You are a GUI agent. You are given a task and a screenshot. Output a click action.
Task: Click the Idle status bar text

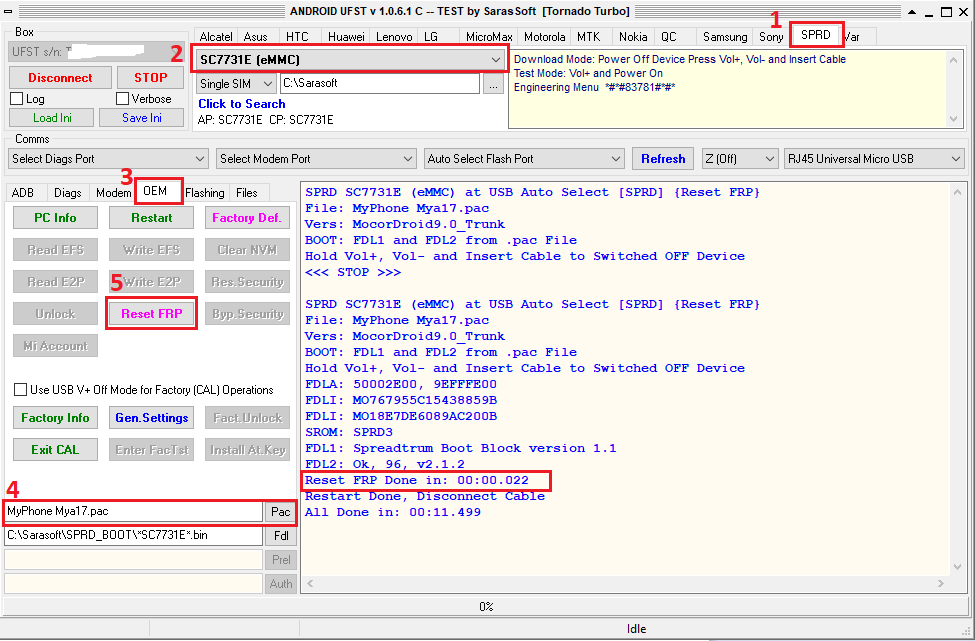point(637,629)
